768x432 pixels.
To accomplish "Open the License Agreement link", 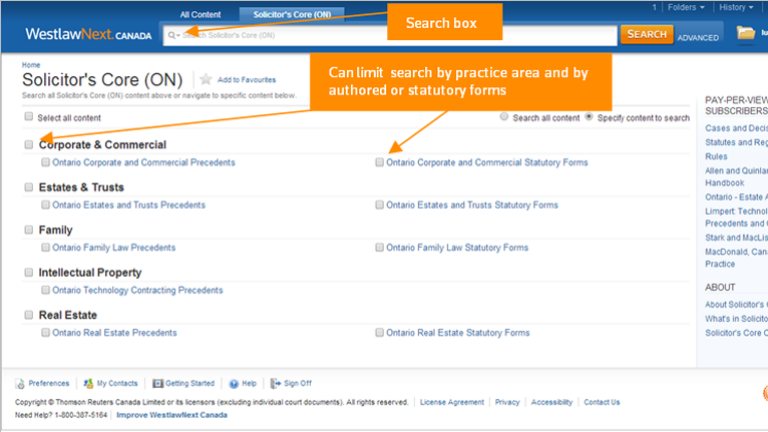I will coord(452,402).
